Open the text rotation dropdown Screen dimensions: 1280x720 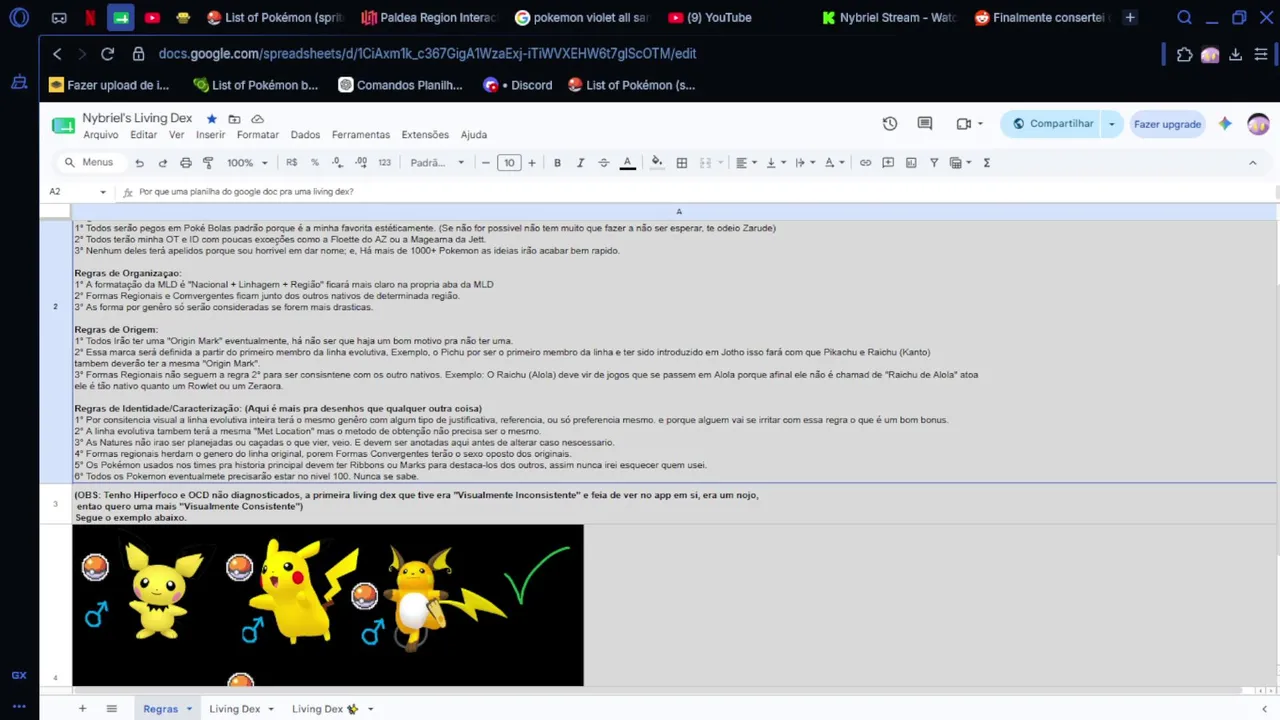(833, 163)
